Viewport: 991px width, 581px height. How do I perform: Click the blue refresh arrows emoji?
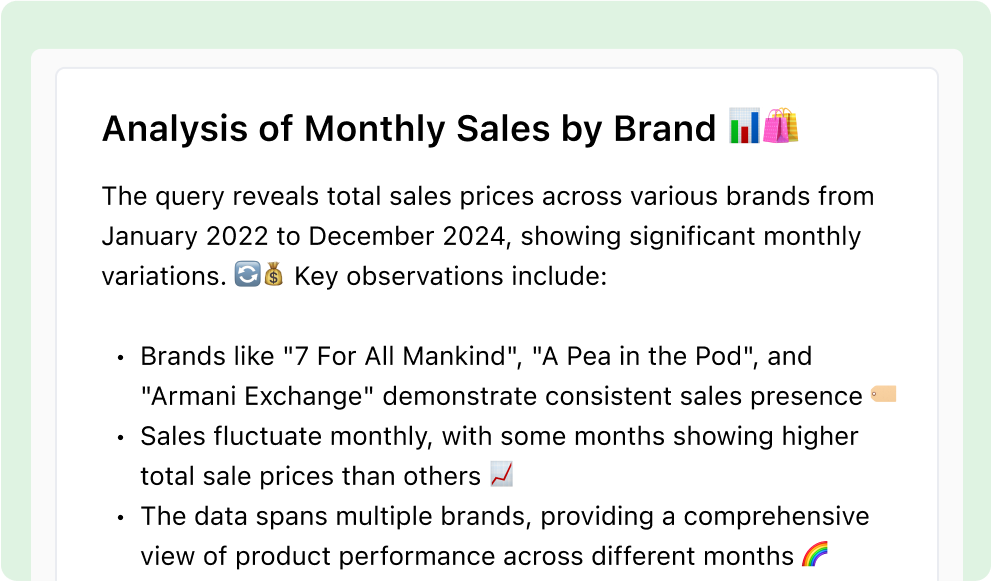point(247,275)
